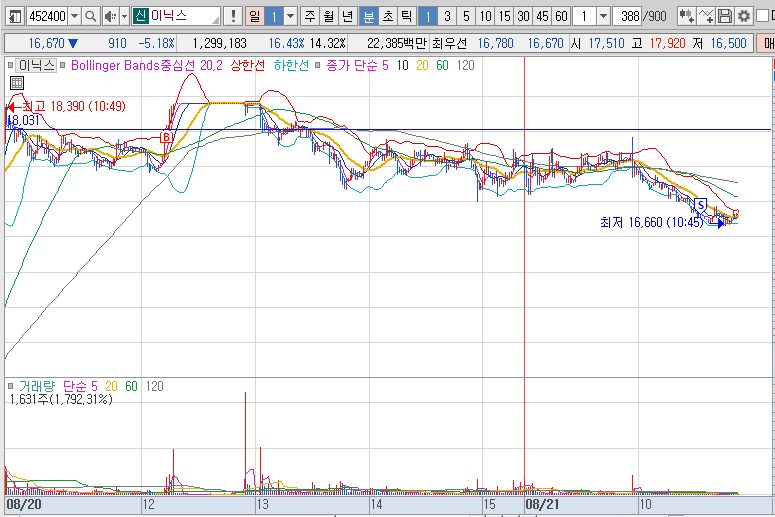This screenshot has width=775, height=517.
Task: Click the 하한선 lower band legend
Action: click(x=291, y=65)
